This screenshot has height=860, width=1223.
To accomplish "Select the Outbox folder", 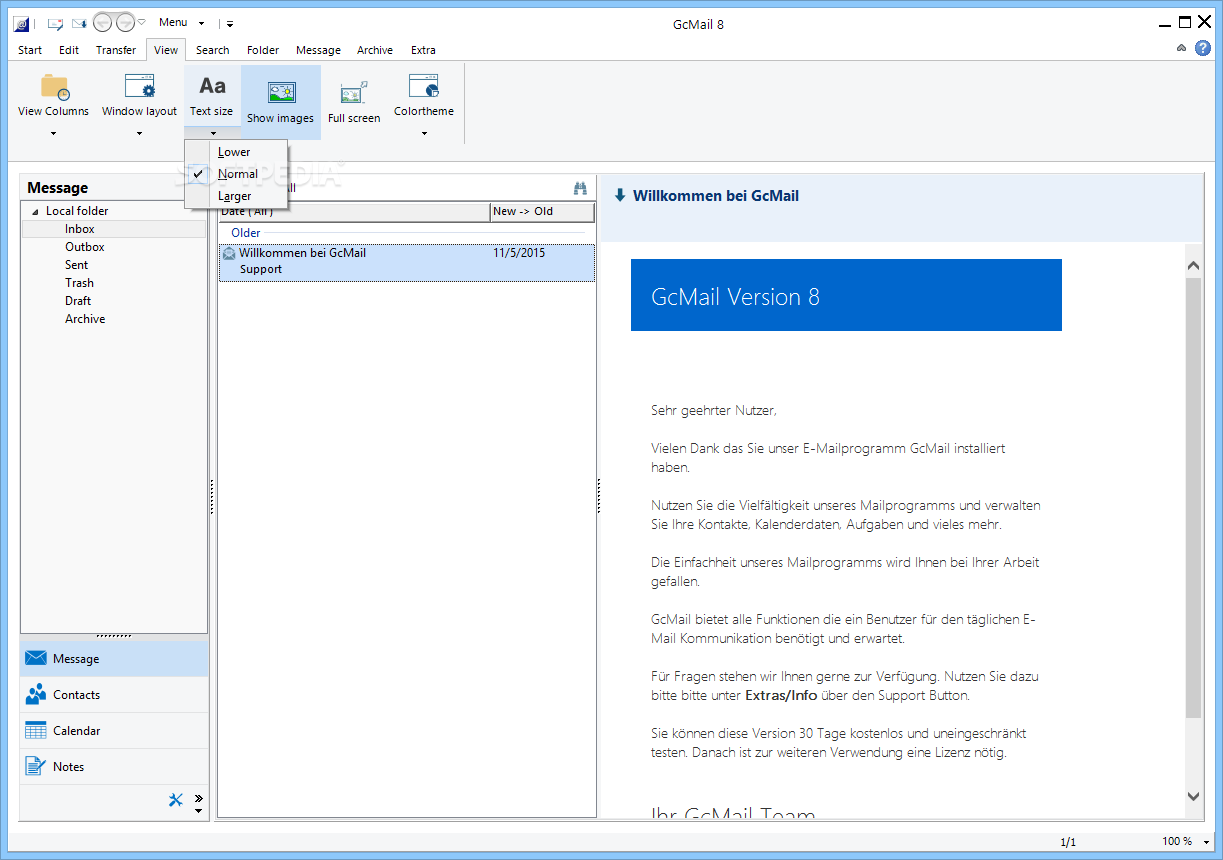I will pos(85,247).
